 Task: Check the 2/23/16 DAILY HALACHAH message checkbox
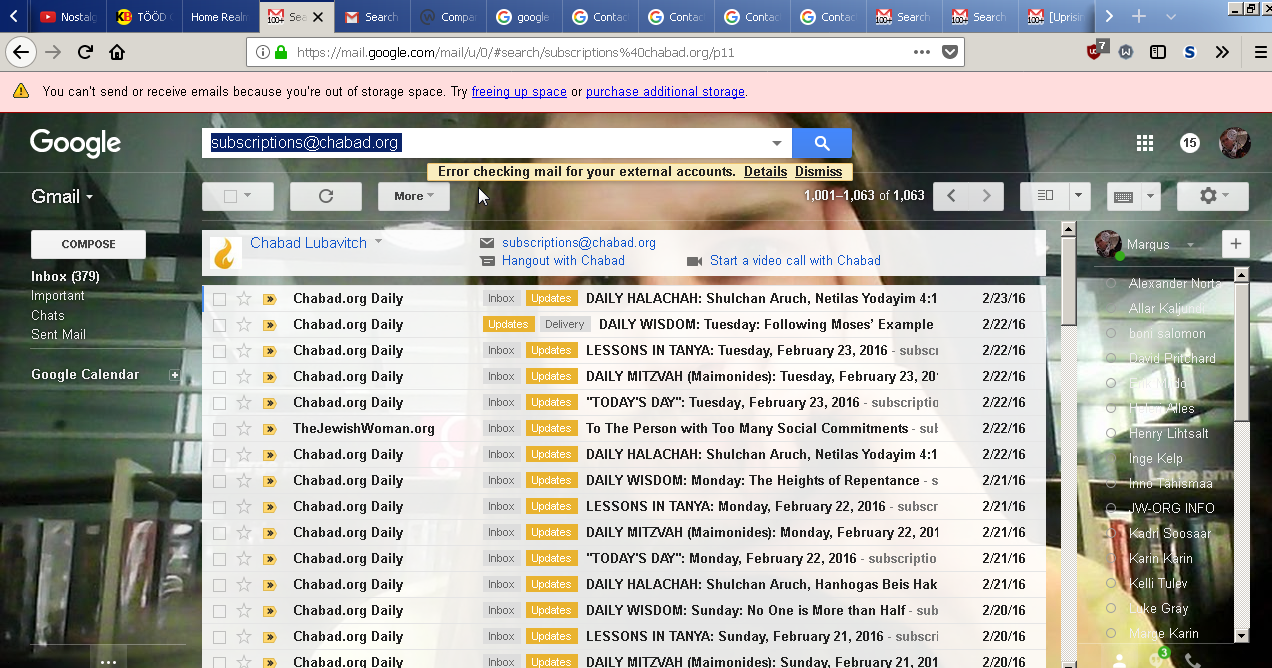click(219, 298)
